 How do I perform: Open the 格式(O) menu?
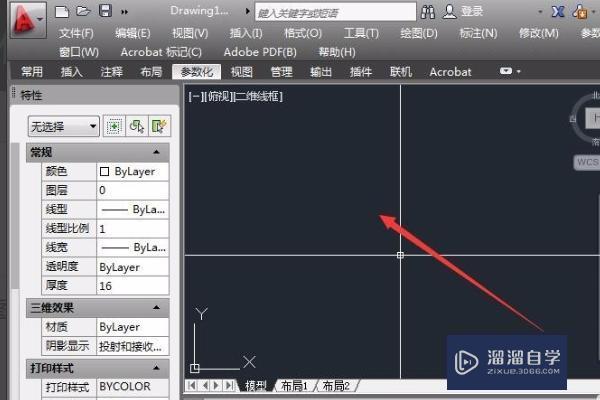pos(303,33)
